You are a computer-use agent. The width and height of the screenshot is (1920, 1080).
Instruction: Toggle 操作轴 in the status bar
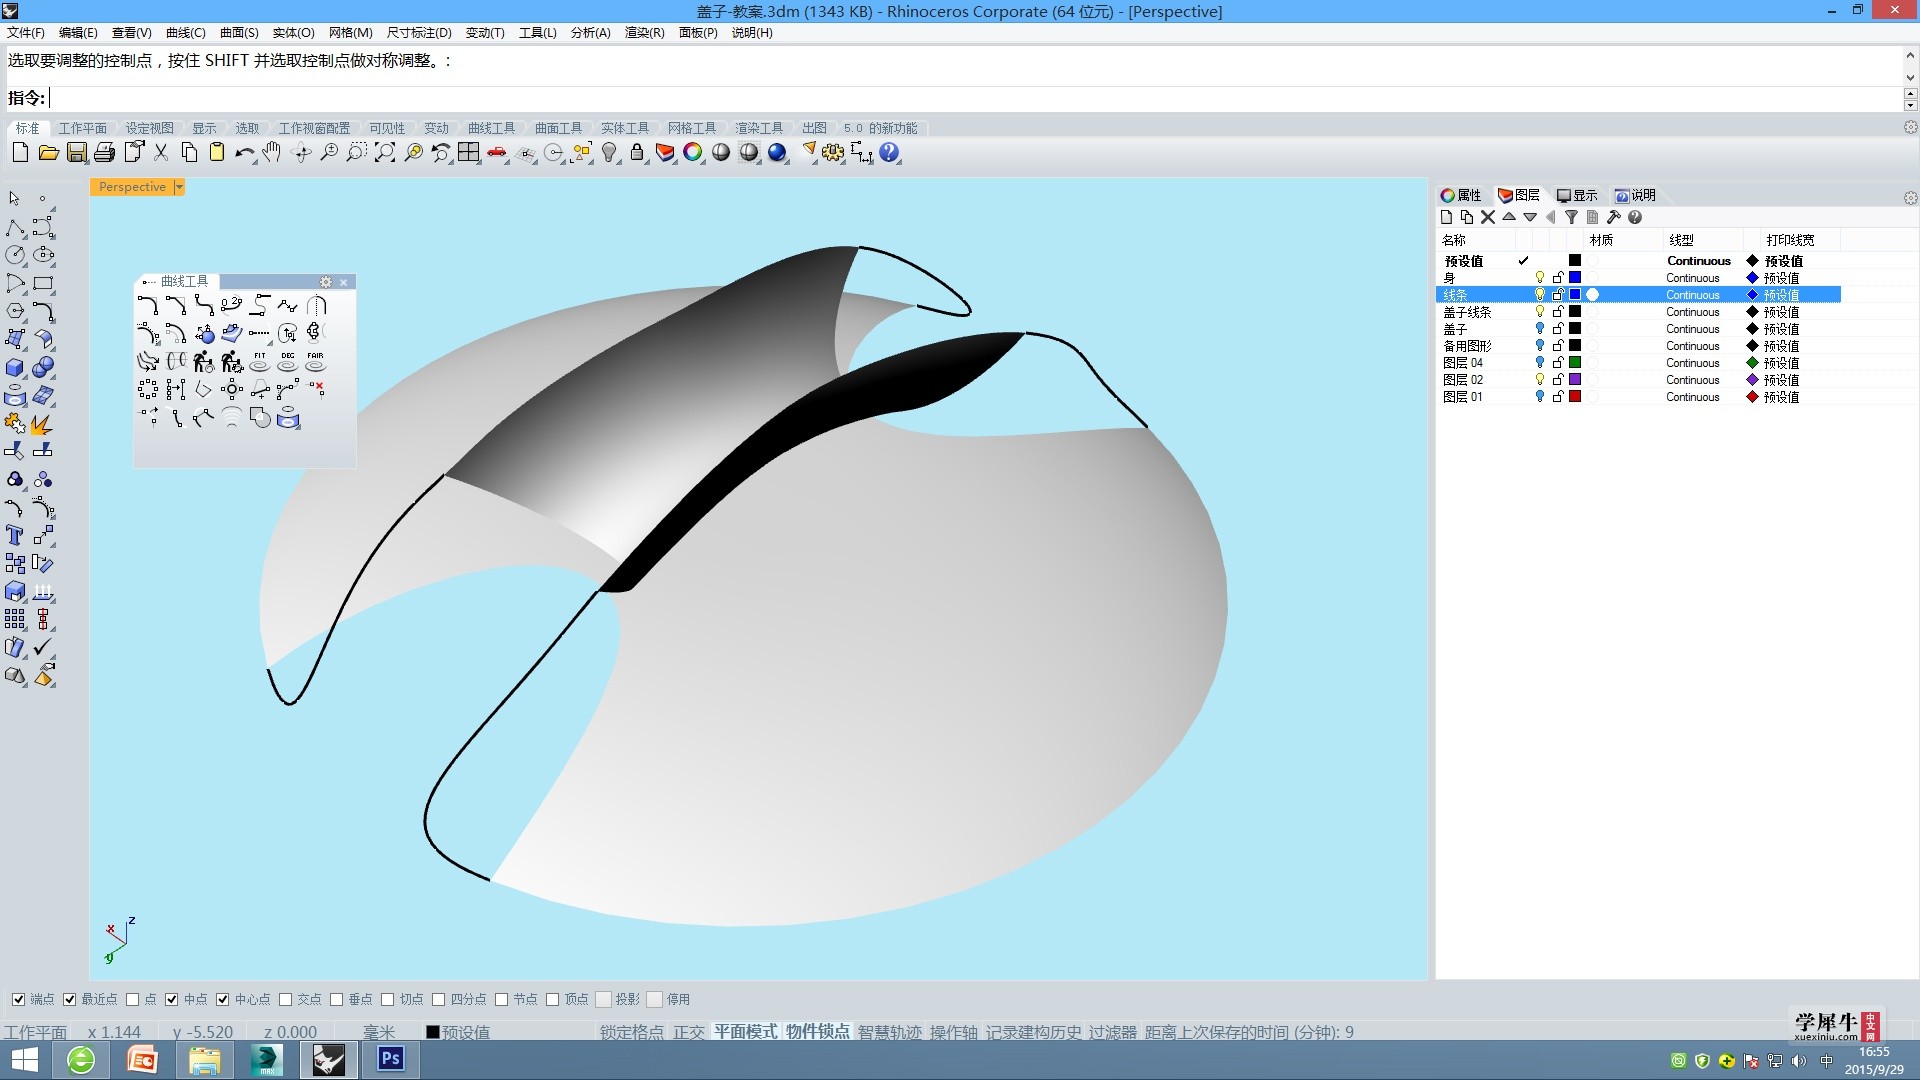[953, 1032]
